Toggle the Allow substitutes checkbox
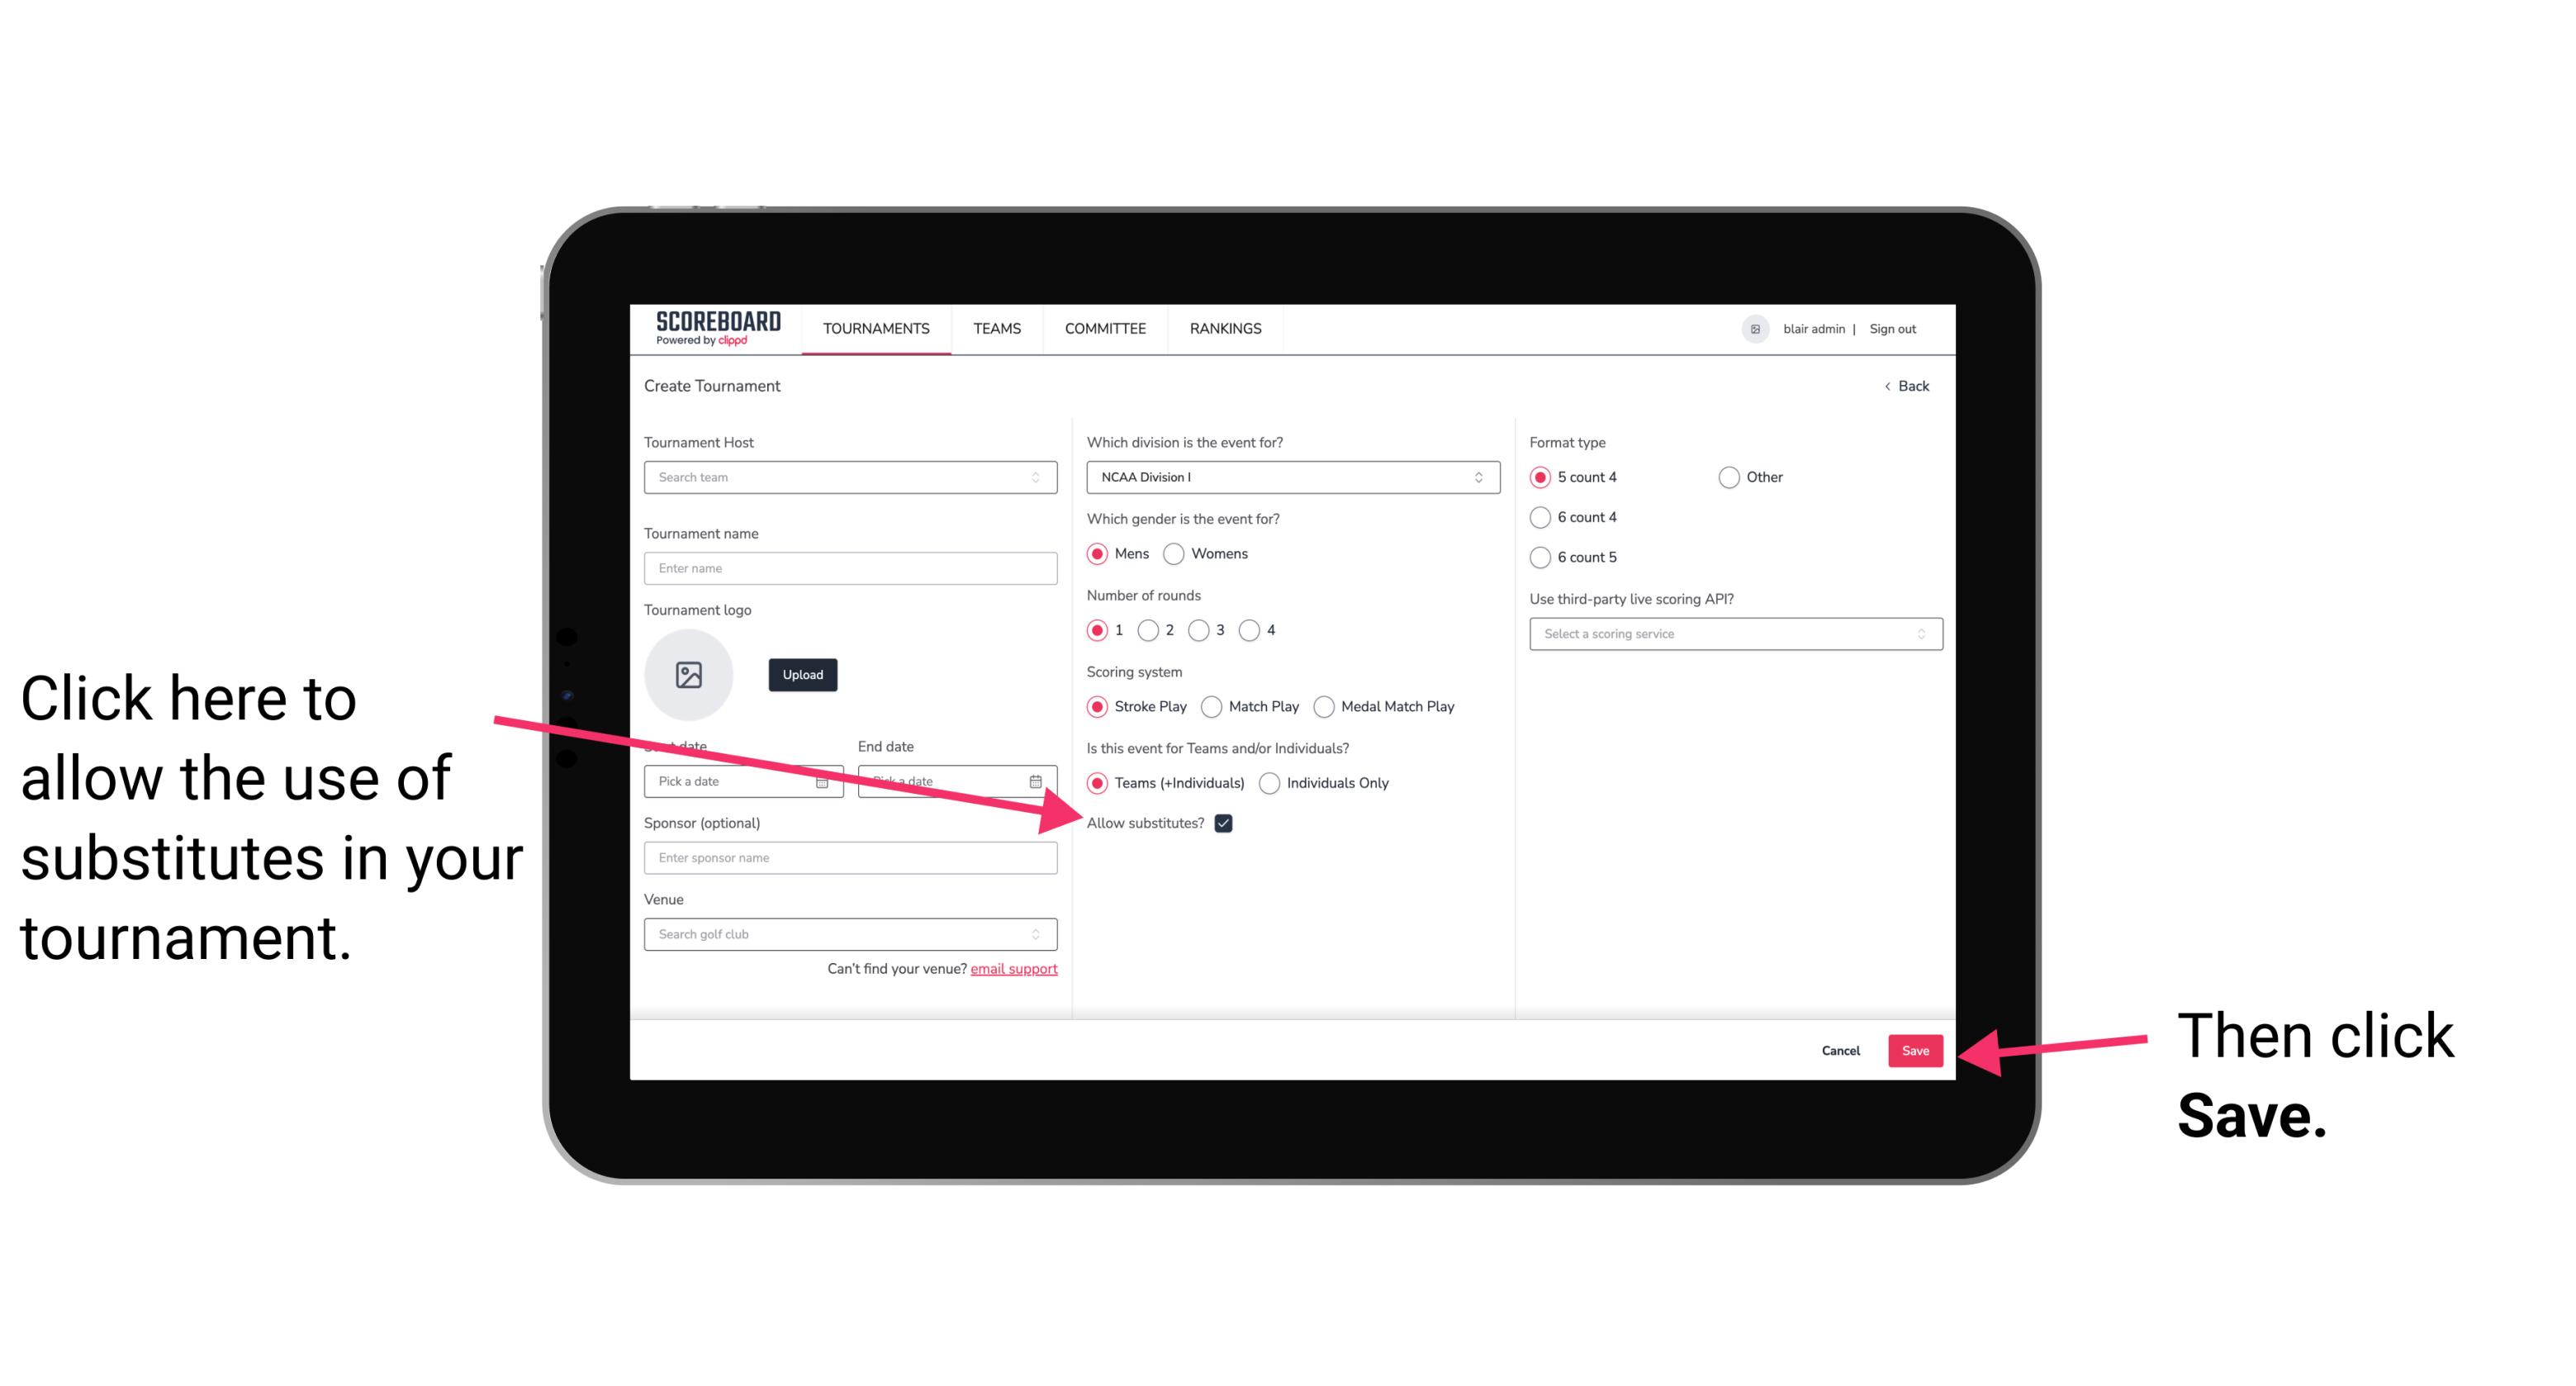This screenshot has width=2576, height=1386. point(1228,823)
